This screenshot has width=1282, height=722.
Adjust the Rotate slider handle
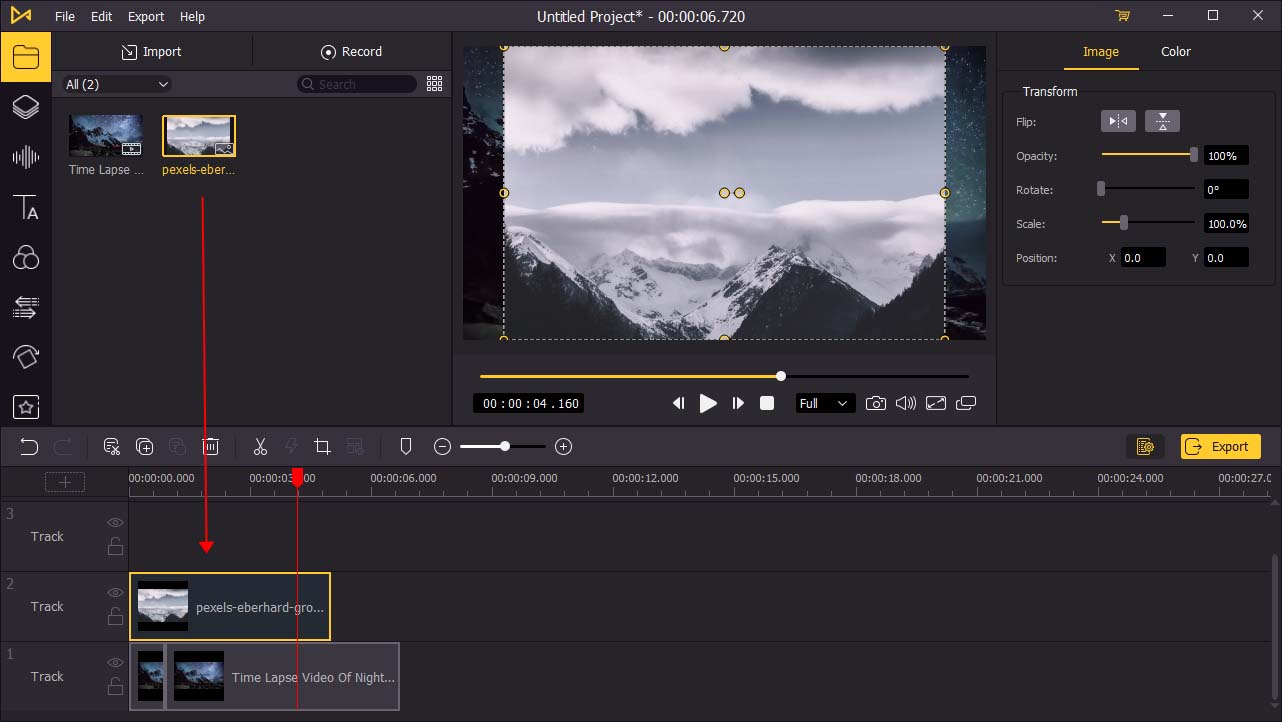tap(1101, 189)
